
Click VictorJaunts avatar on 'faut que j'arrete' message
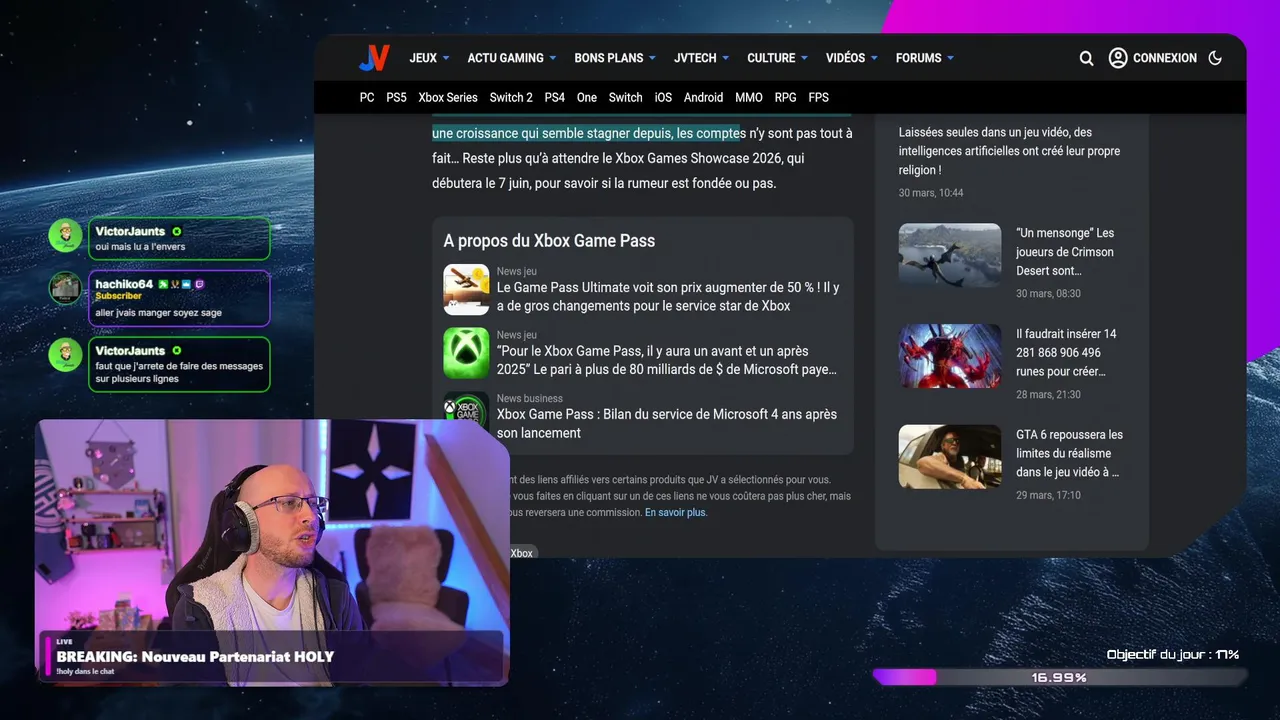pos(66,355)
